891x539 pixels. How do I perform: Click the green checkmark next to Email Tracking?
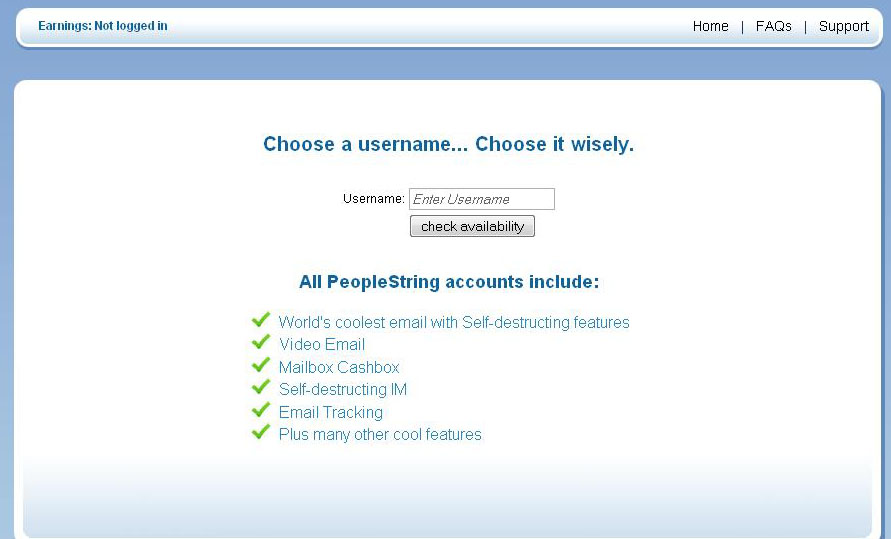click(x=261, y=410)
